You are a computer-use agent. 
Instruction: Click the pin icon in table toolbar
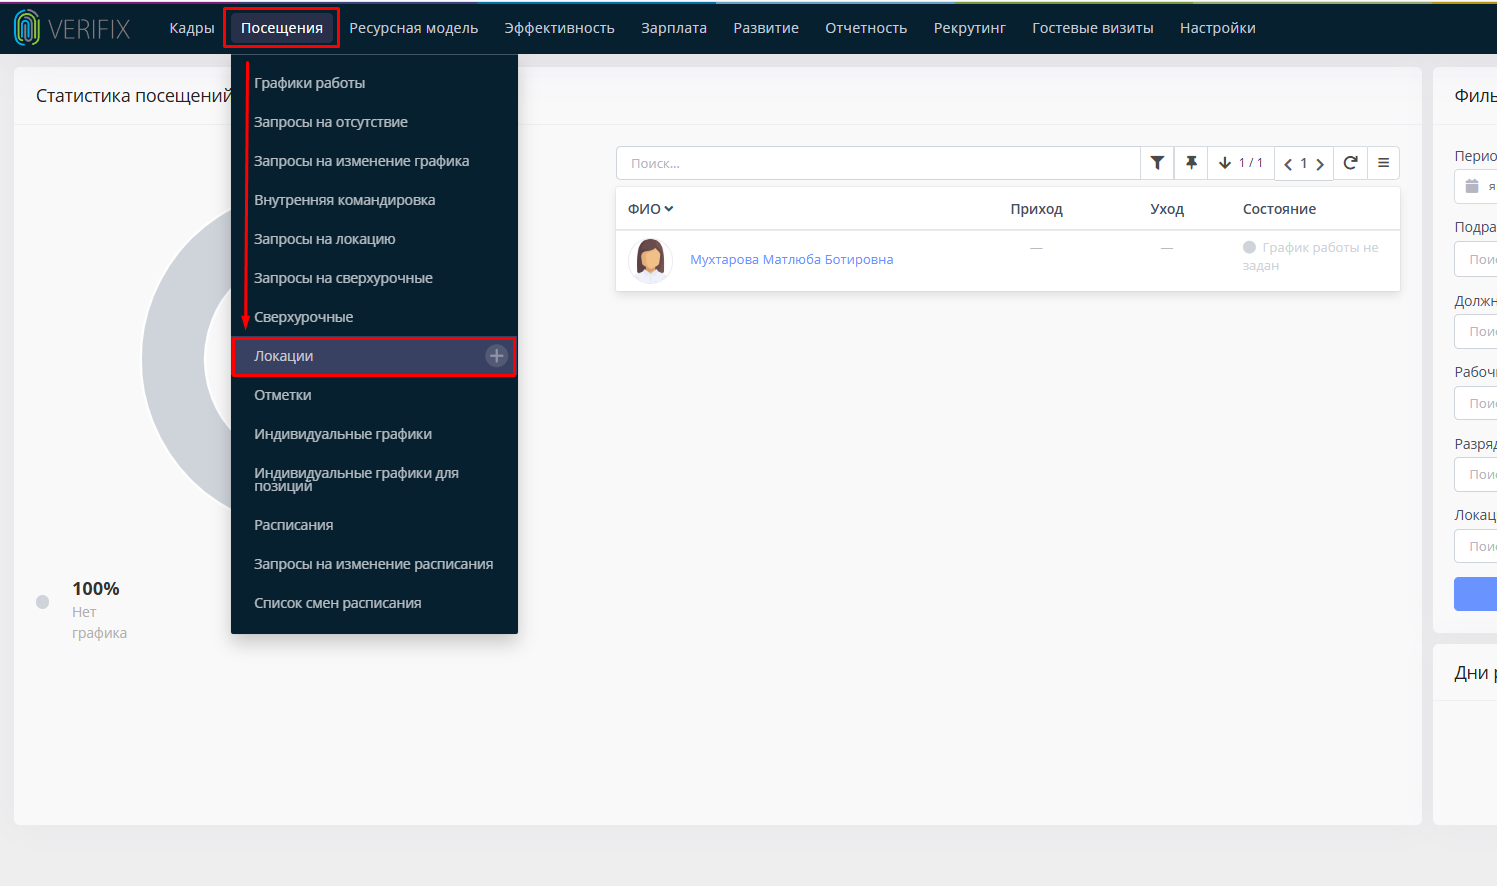tap(1191, 163)
